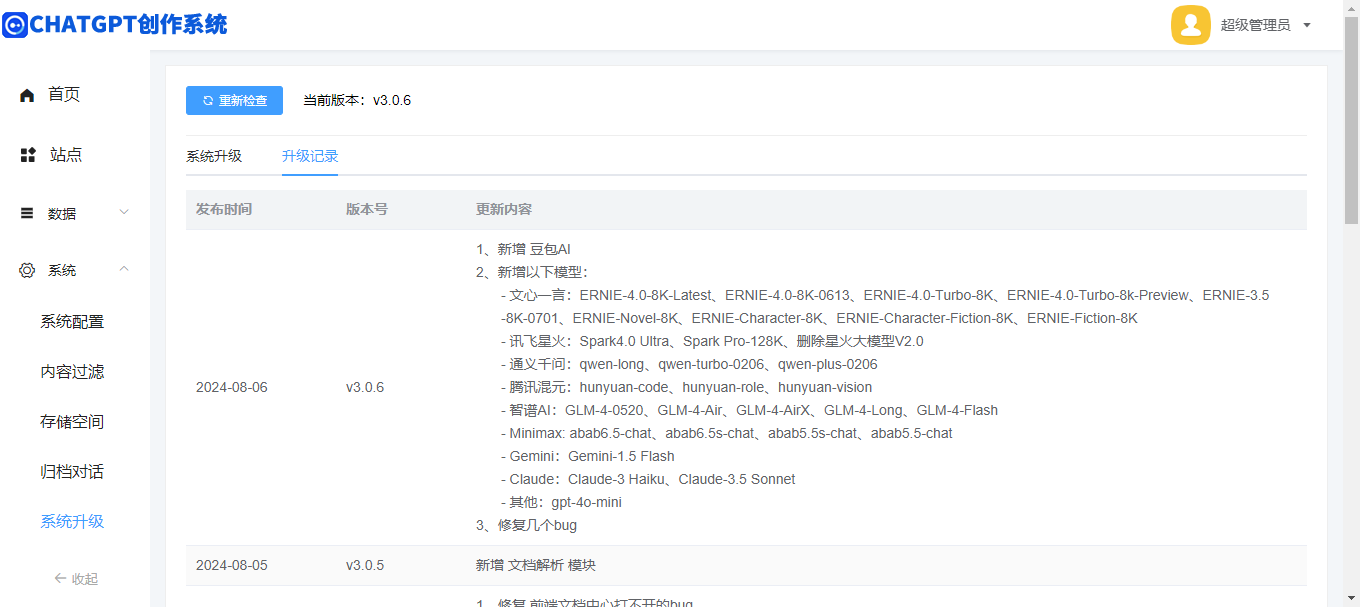Click the list icon beside 数据

pos(27,213)
